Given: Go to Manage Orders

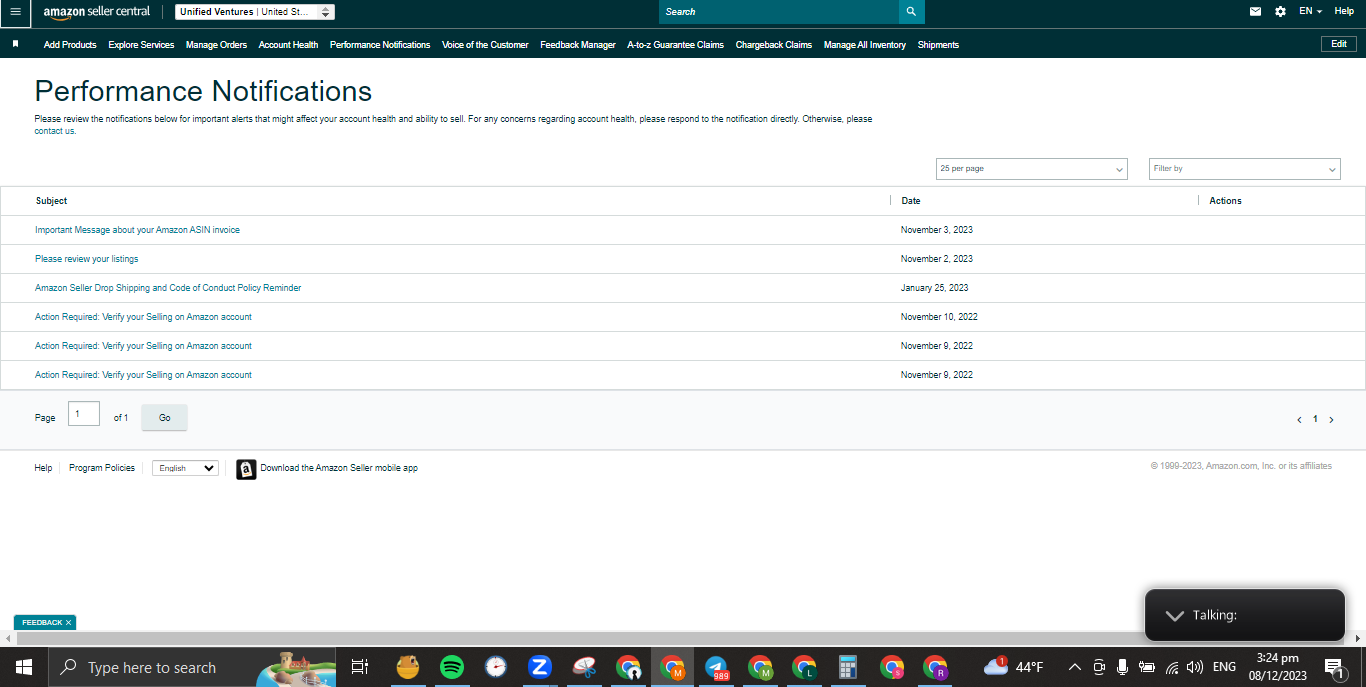Looking at the screenshot, I should [x=216, y=45].
